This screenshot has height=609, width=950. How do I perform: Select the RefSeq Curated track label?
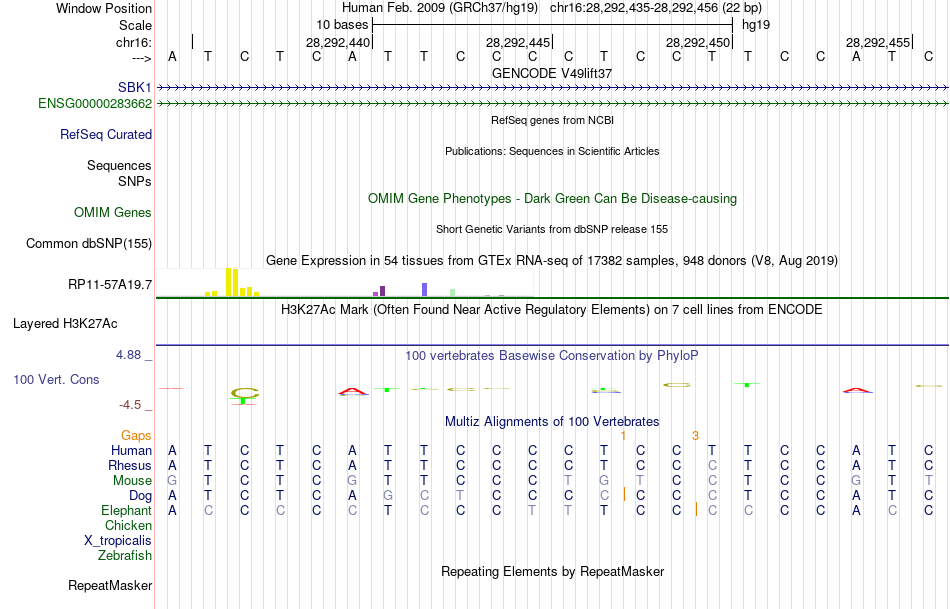105,135
